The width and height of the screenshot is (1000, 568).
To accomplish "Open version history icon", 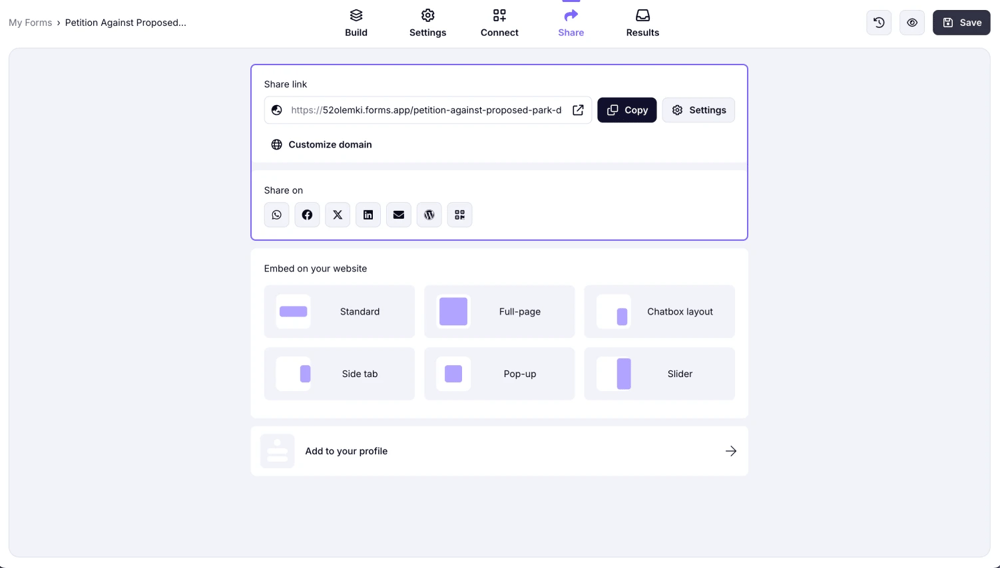I will point(879,23).
